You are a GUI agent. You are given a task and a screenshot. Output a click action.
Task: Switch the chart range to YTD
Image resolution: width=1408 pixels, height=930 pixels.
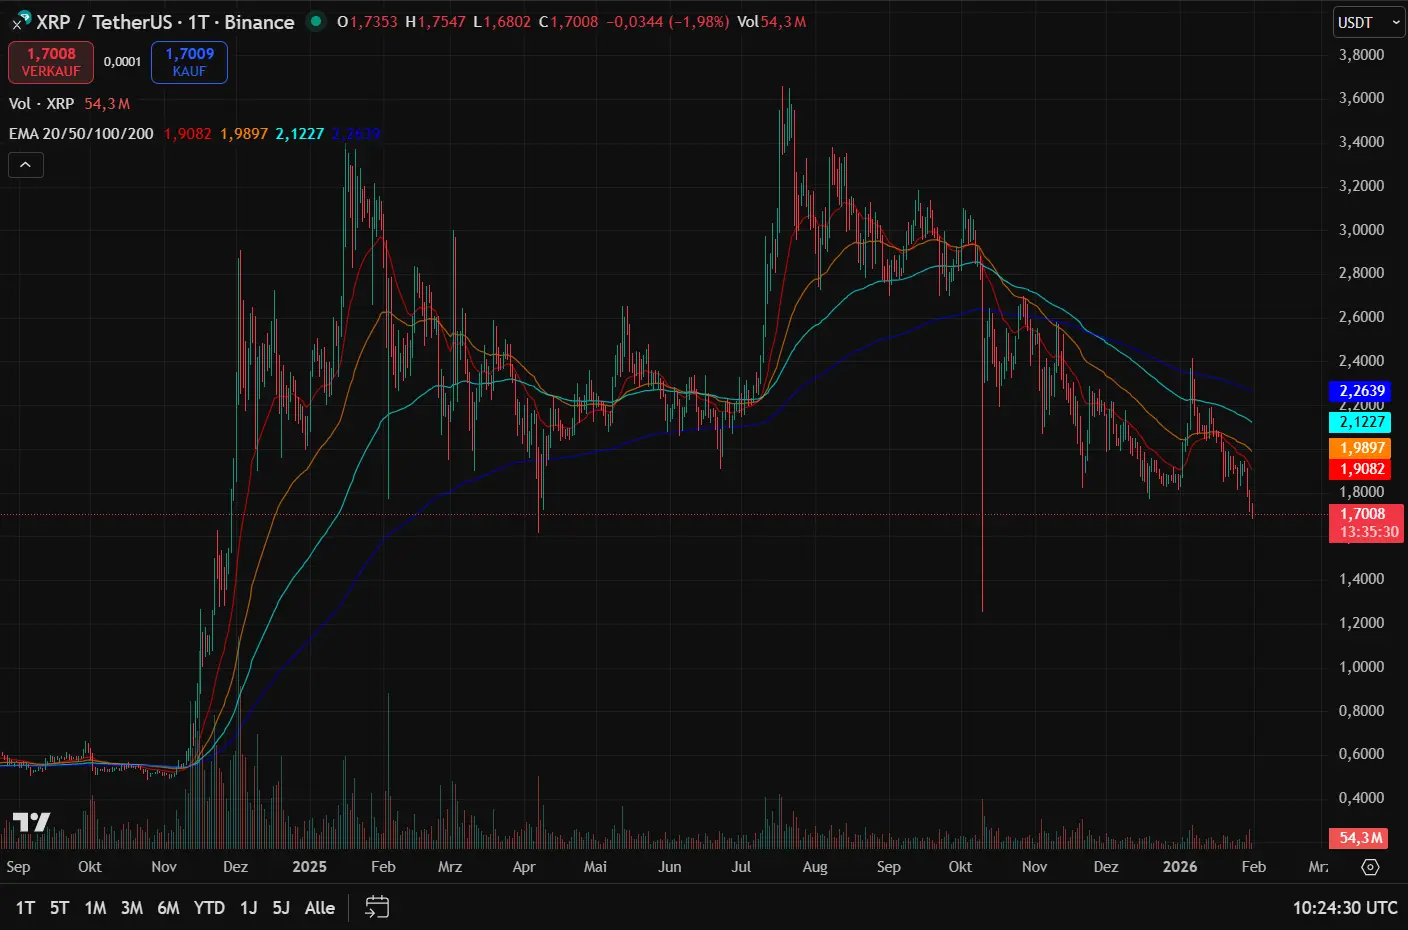click(x=209, y=907)
